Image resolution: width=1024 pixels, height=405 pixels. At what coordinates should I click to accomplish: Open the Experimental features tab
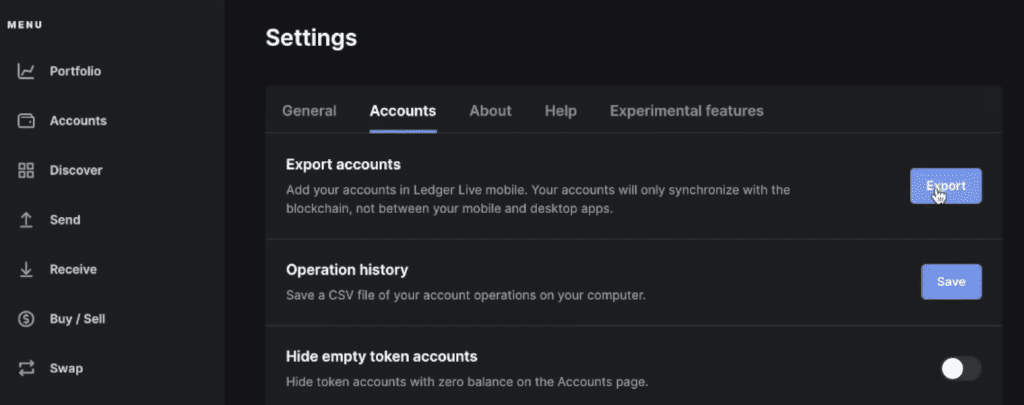click(x=686, y=111)
